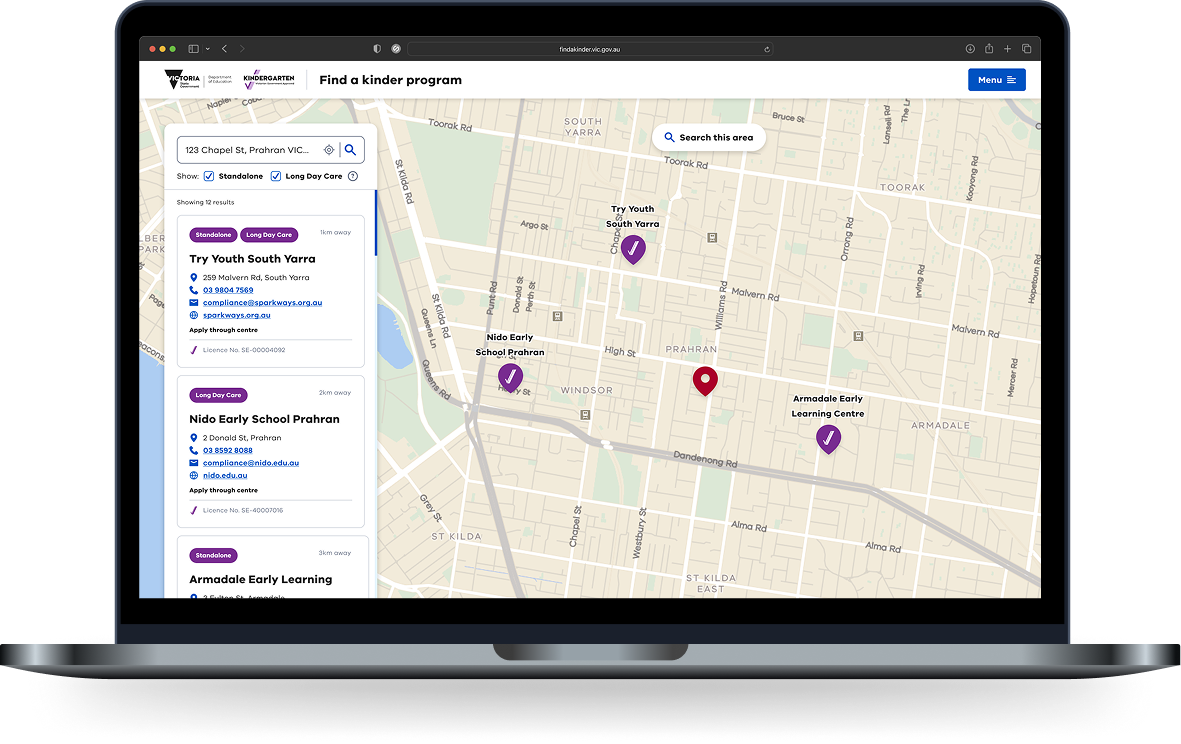This screenshot has height=744, width=1181.
Task: Open compliance@sparkways.org.au email link
Action: 262,303
